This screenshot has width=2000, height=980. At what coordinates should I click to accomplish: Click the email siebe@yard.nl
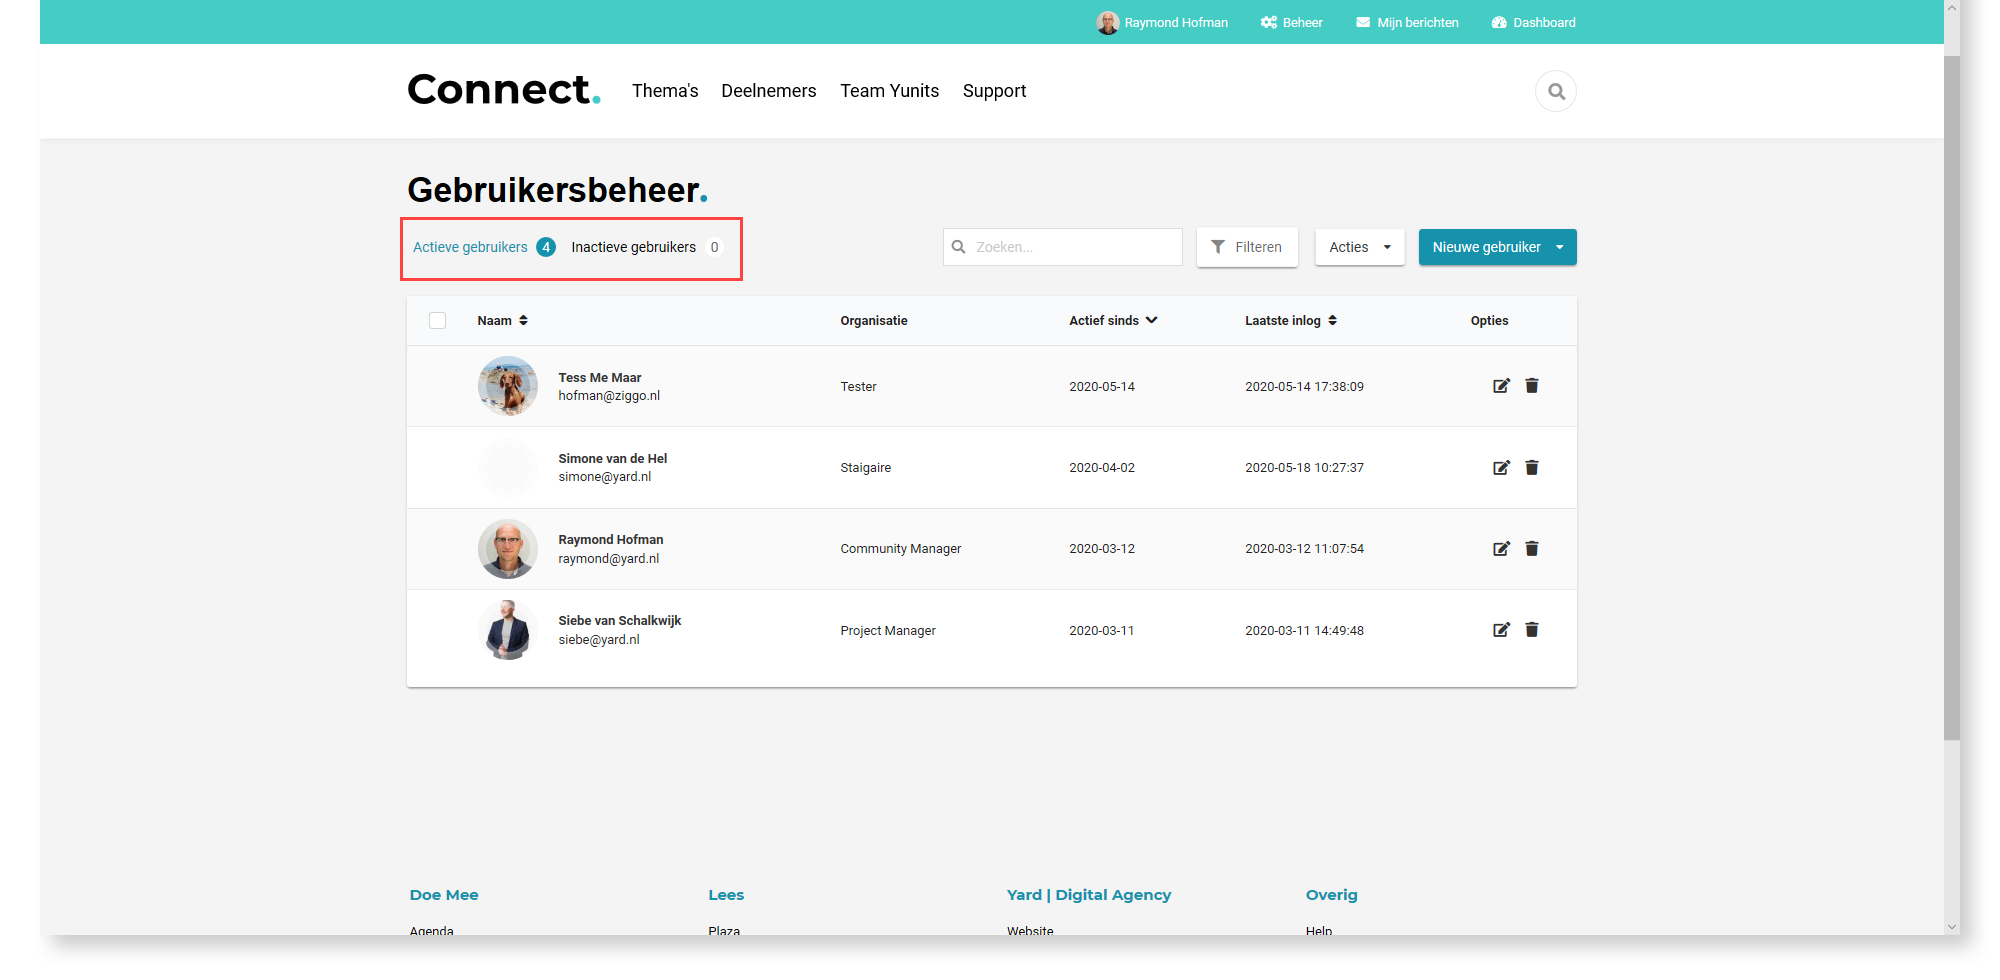coord(599,640)
